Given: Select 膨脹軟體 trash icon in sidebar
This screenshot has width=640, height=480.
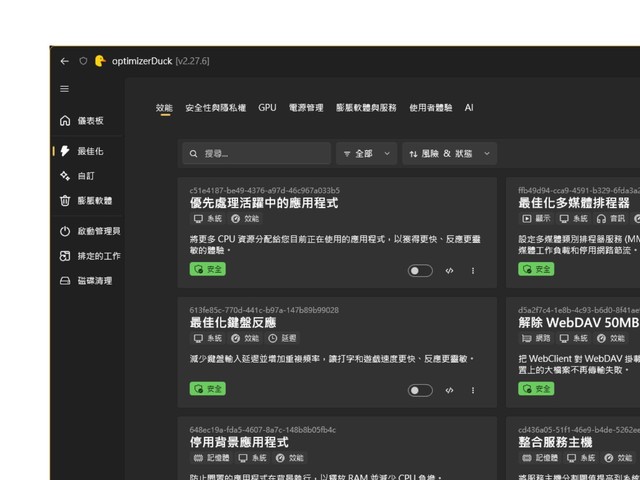Looking at the screenshot, I should pyautogui.click(x=65, y=200).
